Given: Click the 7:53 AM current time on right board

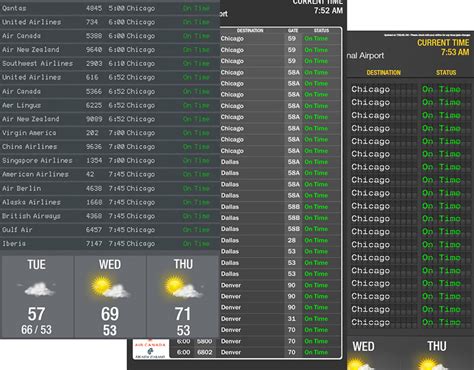Looking at the screenshot, I should click(x=455, y=52).
